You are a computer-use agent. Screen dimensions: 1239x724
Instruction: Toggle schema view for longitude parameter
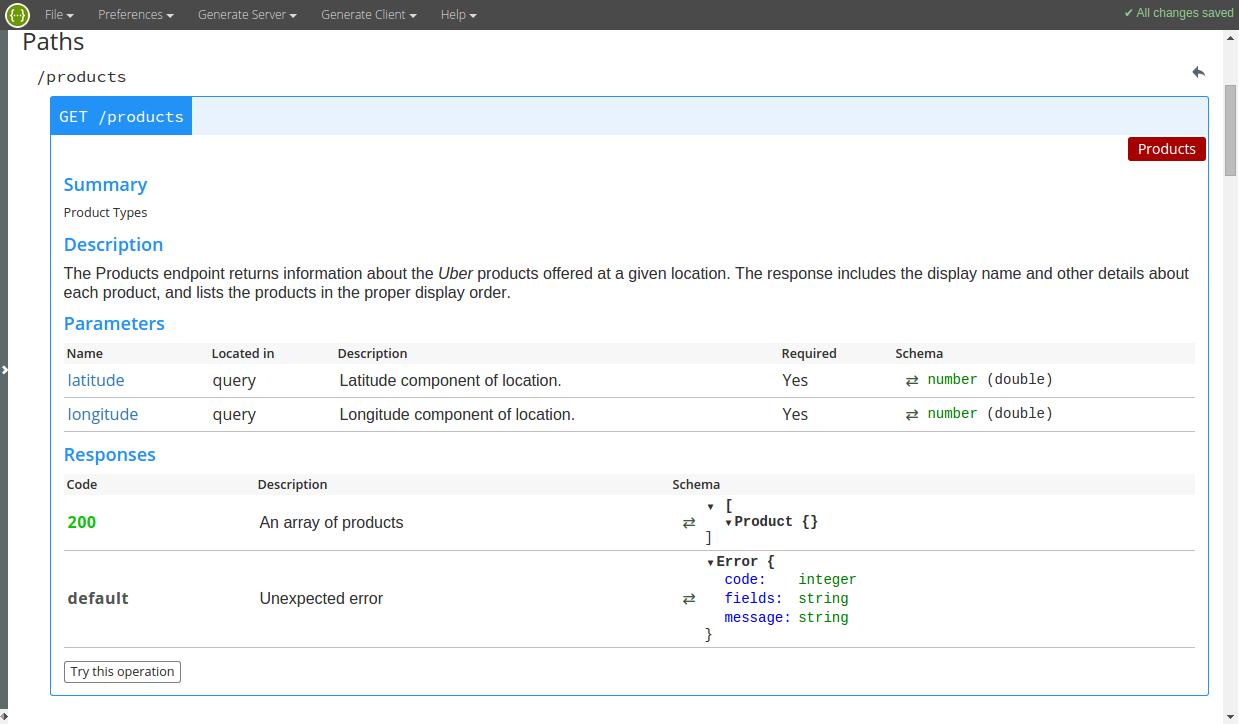click(912, 414)
